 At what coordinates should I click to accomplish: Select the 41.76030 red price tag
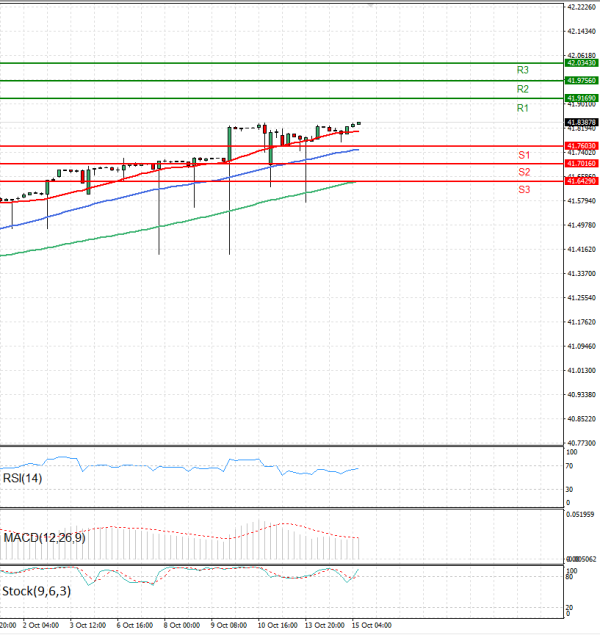click(581, 145)
